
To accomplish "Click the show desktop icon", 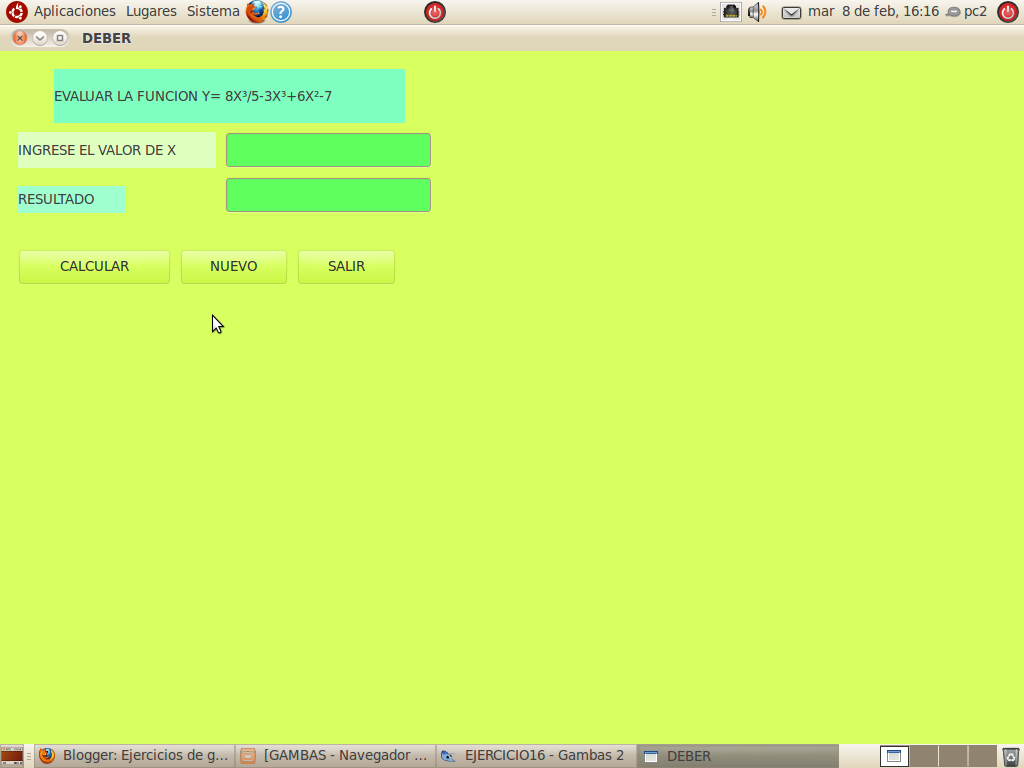I will coord(12,756).
